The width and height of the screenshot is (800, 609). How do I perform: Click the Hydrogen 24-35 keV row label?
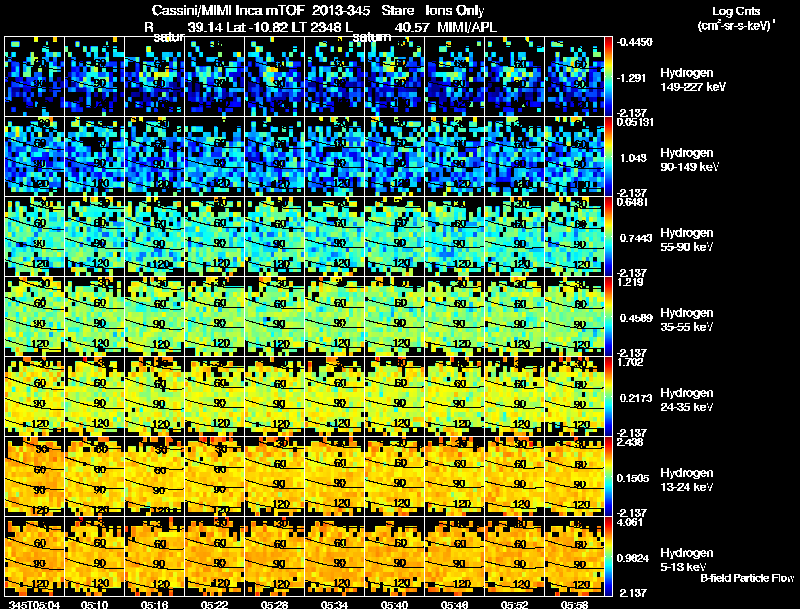(x=687, y=399)
